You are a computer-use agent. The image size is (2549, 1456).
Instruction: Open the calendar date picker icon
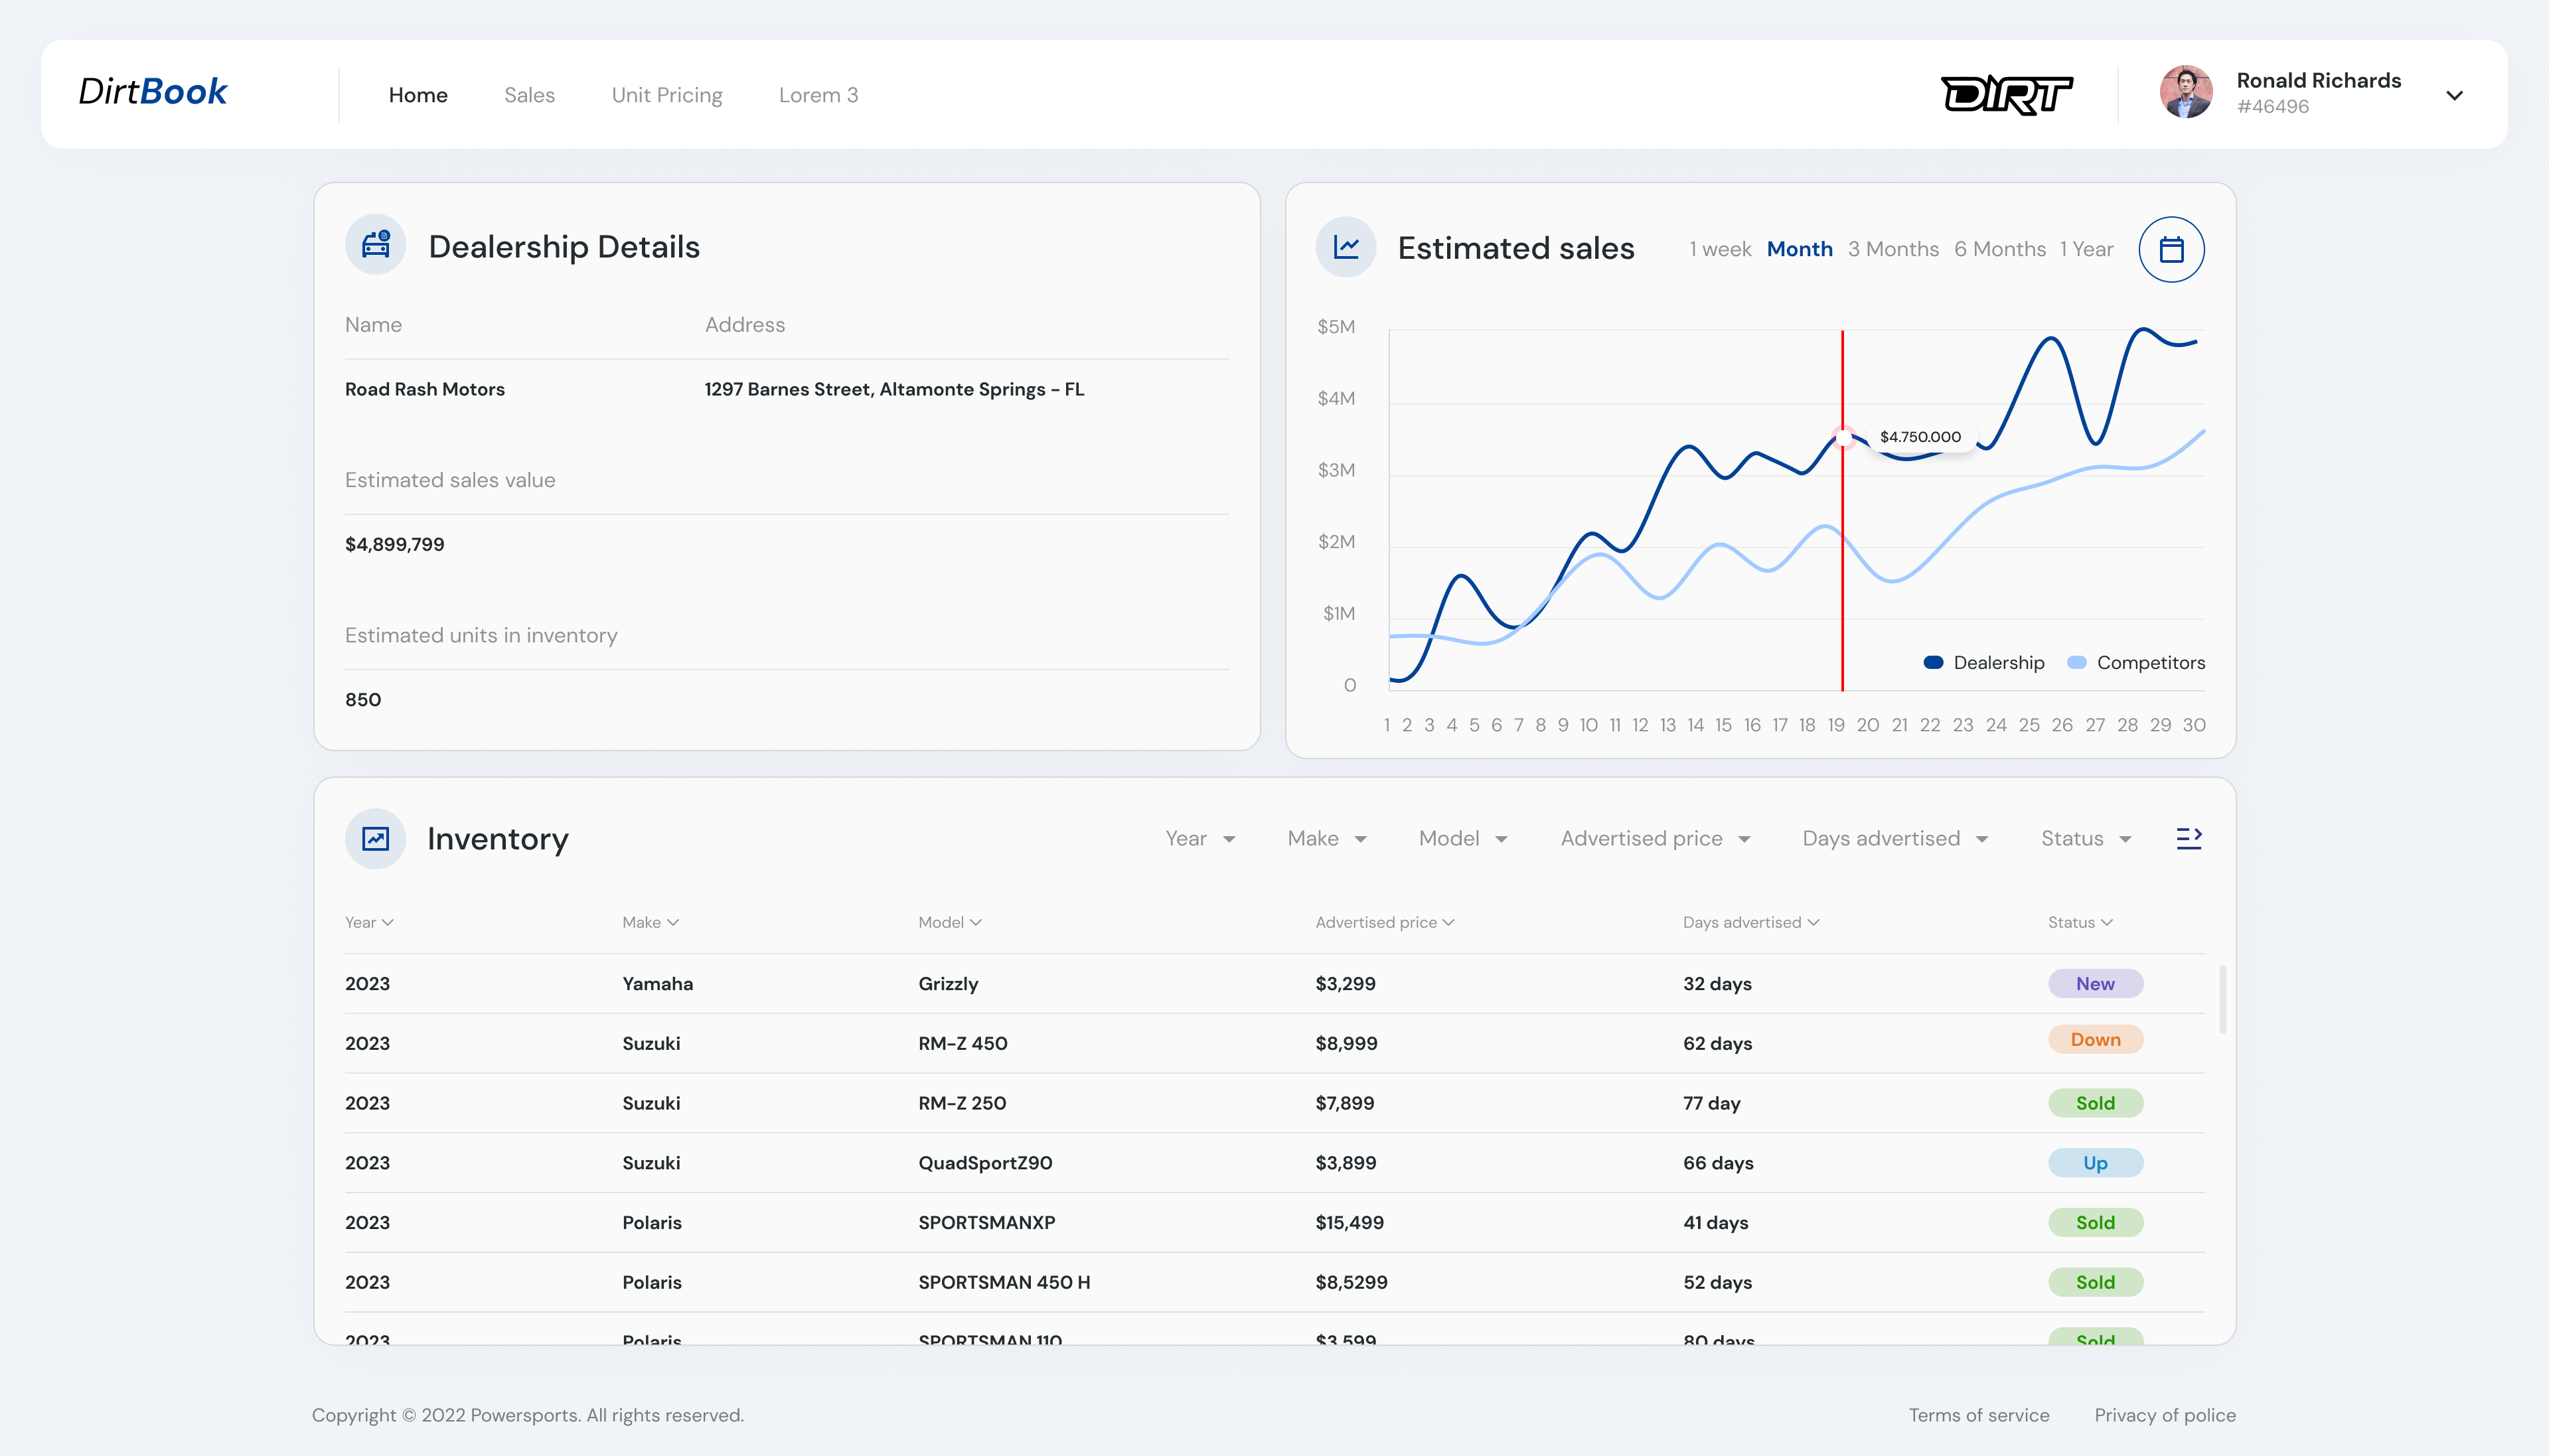click(x=2171, y=249)
